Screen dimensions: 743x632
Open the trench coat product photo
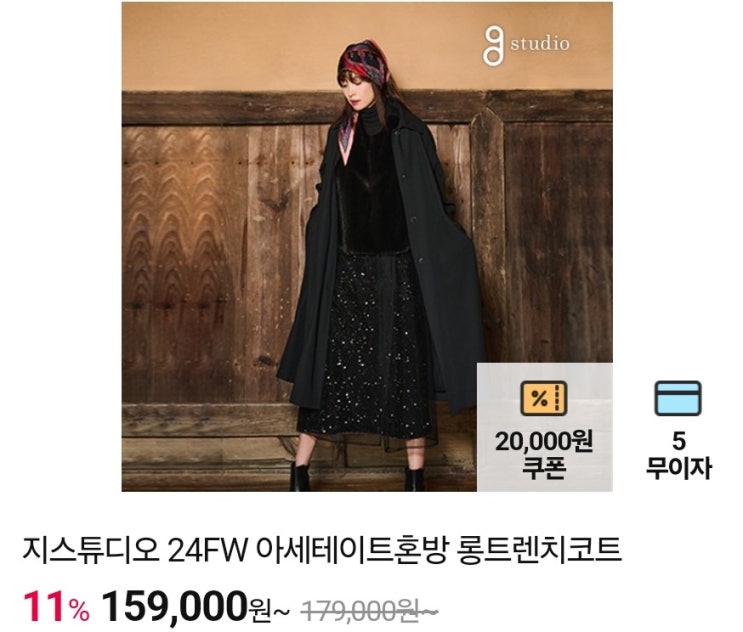[367, 246]
